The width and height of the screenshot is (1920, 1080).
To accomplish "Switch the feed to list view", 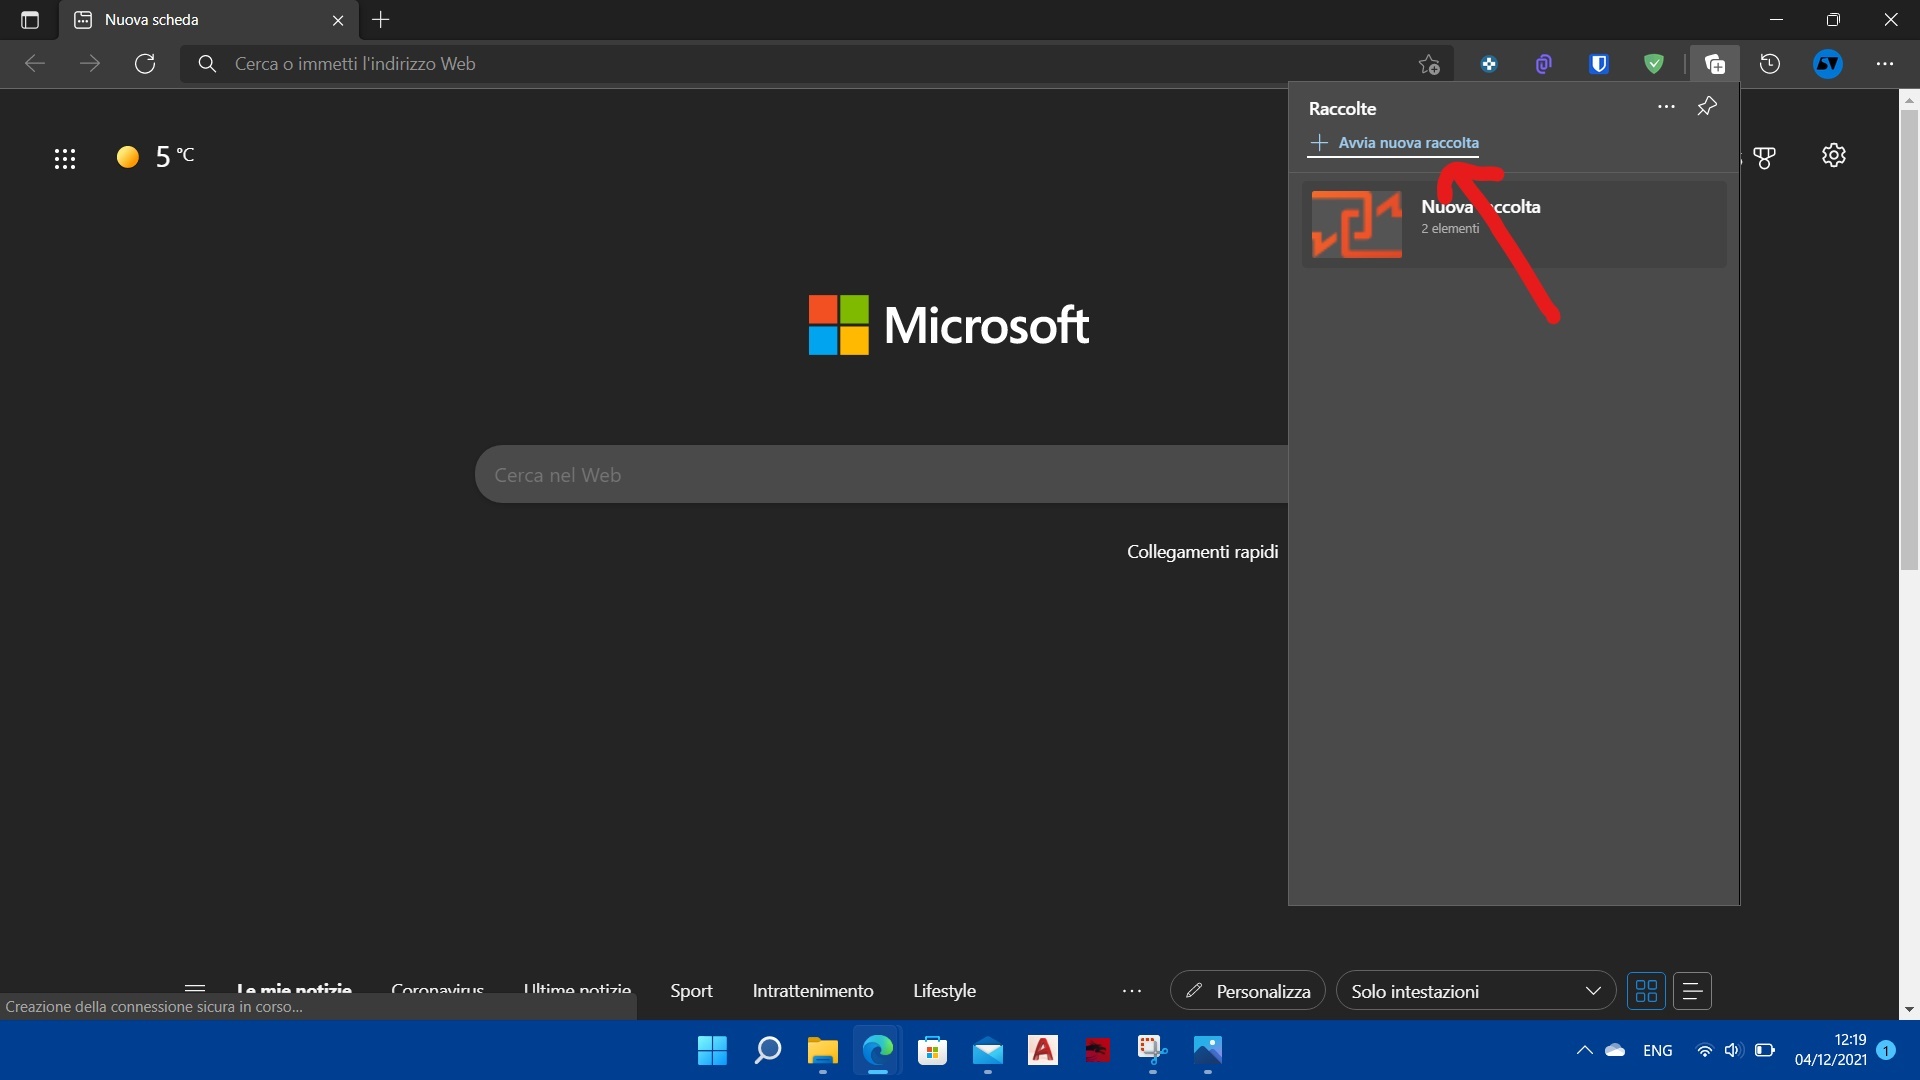I will pos(1693,991).
